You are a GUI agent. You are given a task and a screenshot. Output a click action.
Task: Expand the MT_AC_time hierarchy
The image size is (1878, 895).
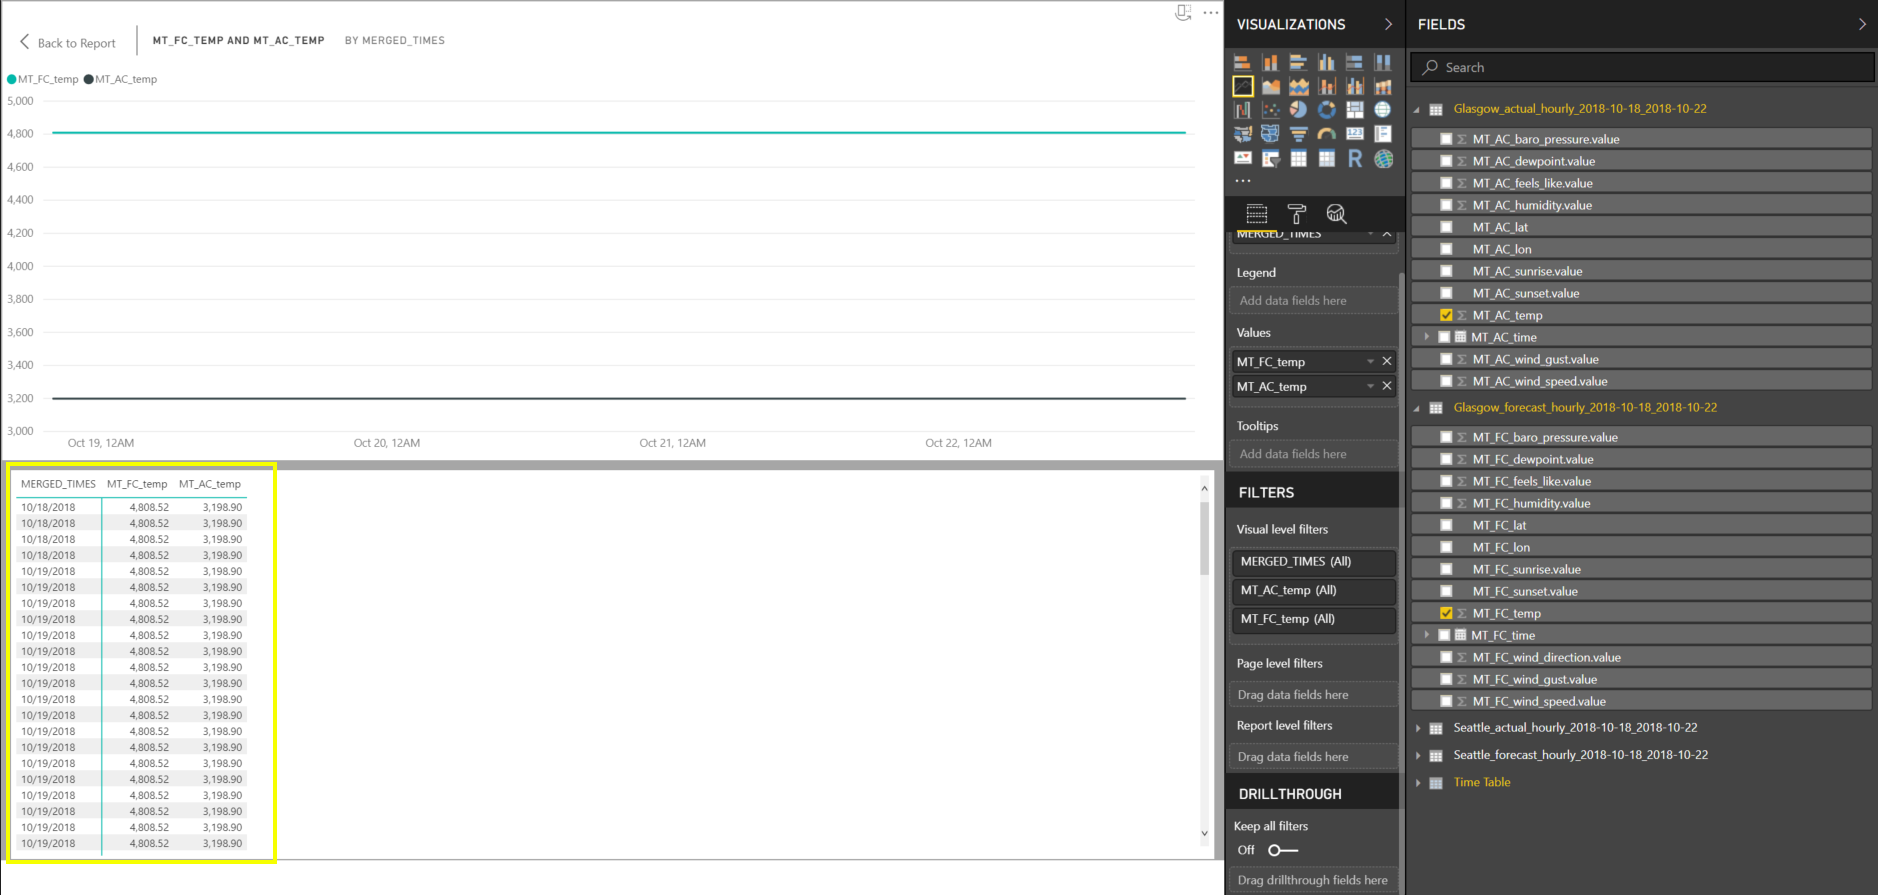(x=1427, y=337)
